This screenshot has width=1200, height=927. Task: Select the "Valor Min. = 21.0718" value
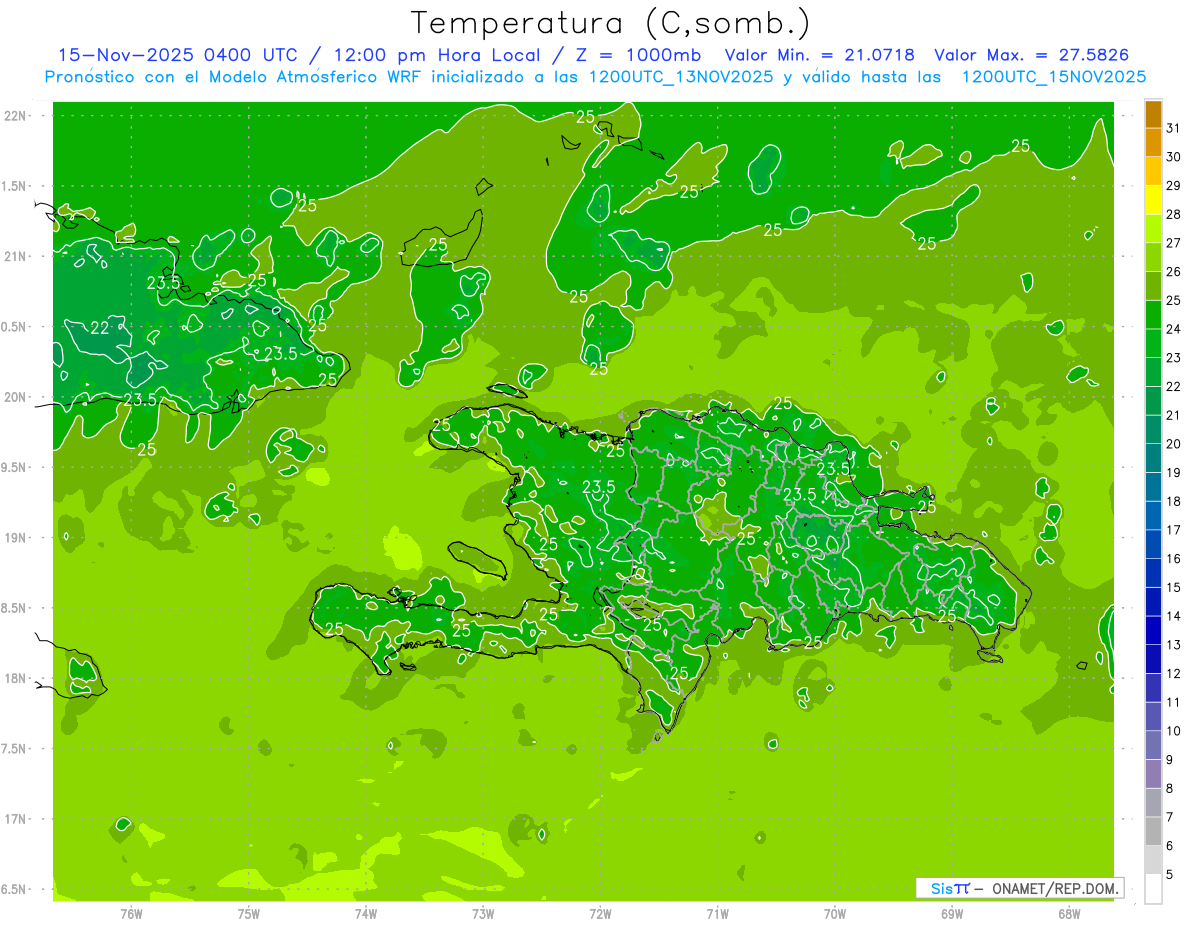[819, 56]
